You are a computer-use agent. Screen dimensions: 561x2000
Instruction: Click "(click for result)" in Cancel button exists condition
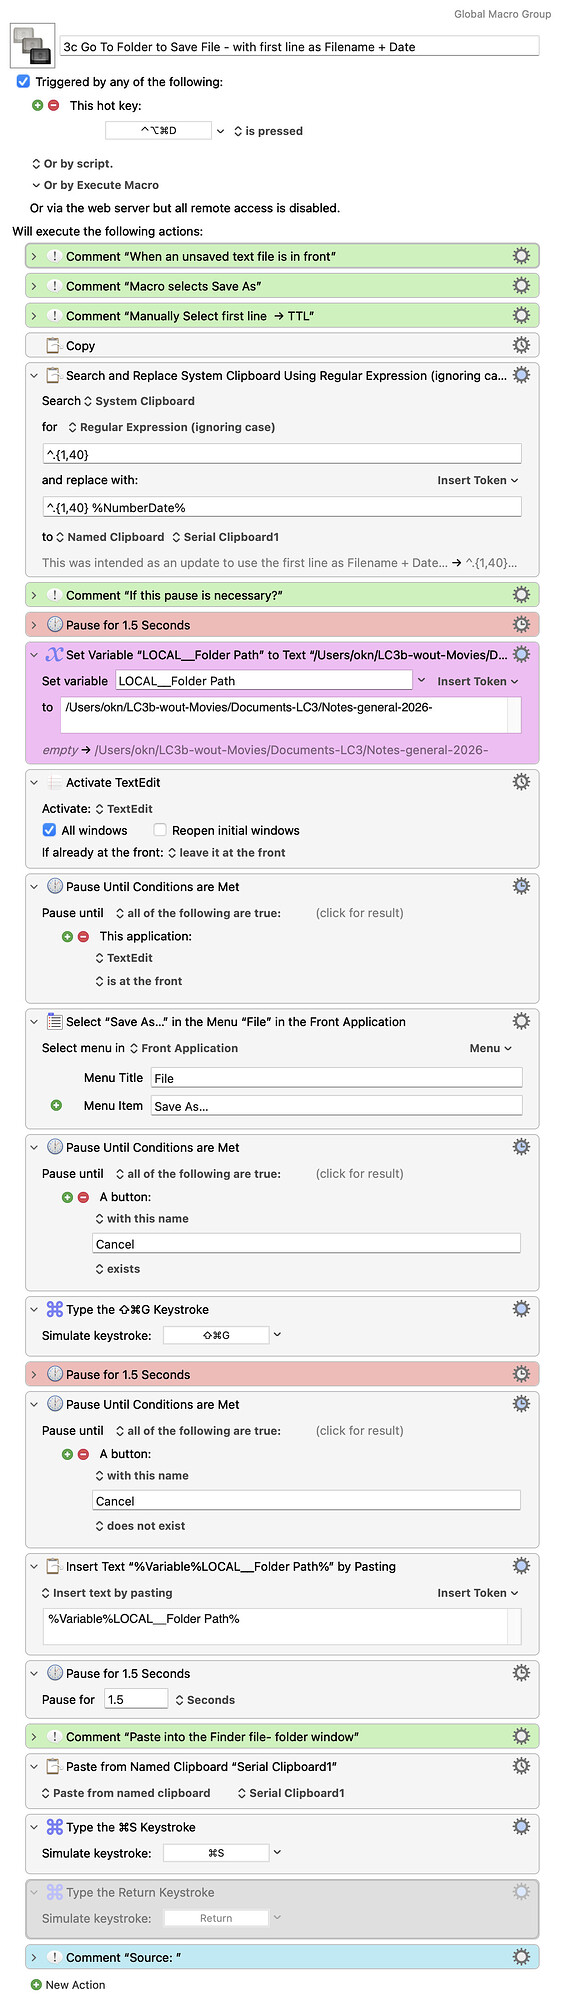tap(360, 1174)
